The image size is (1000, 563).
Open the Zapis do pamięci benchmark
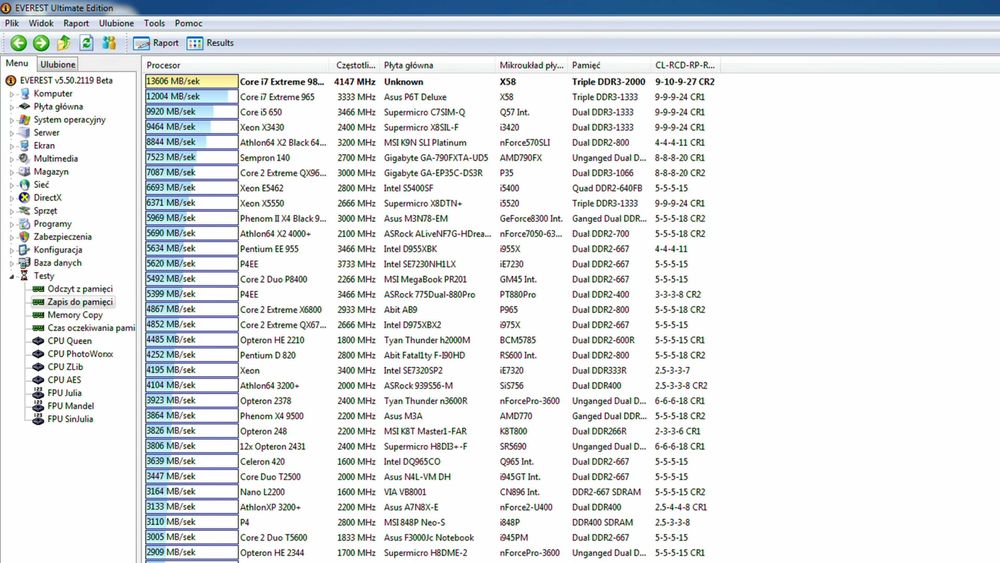point(80,302)
